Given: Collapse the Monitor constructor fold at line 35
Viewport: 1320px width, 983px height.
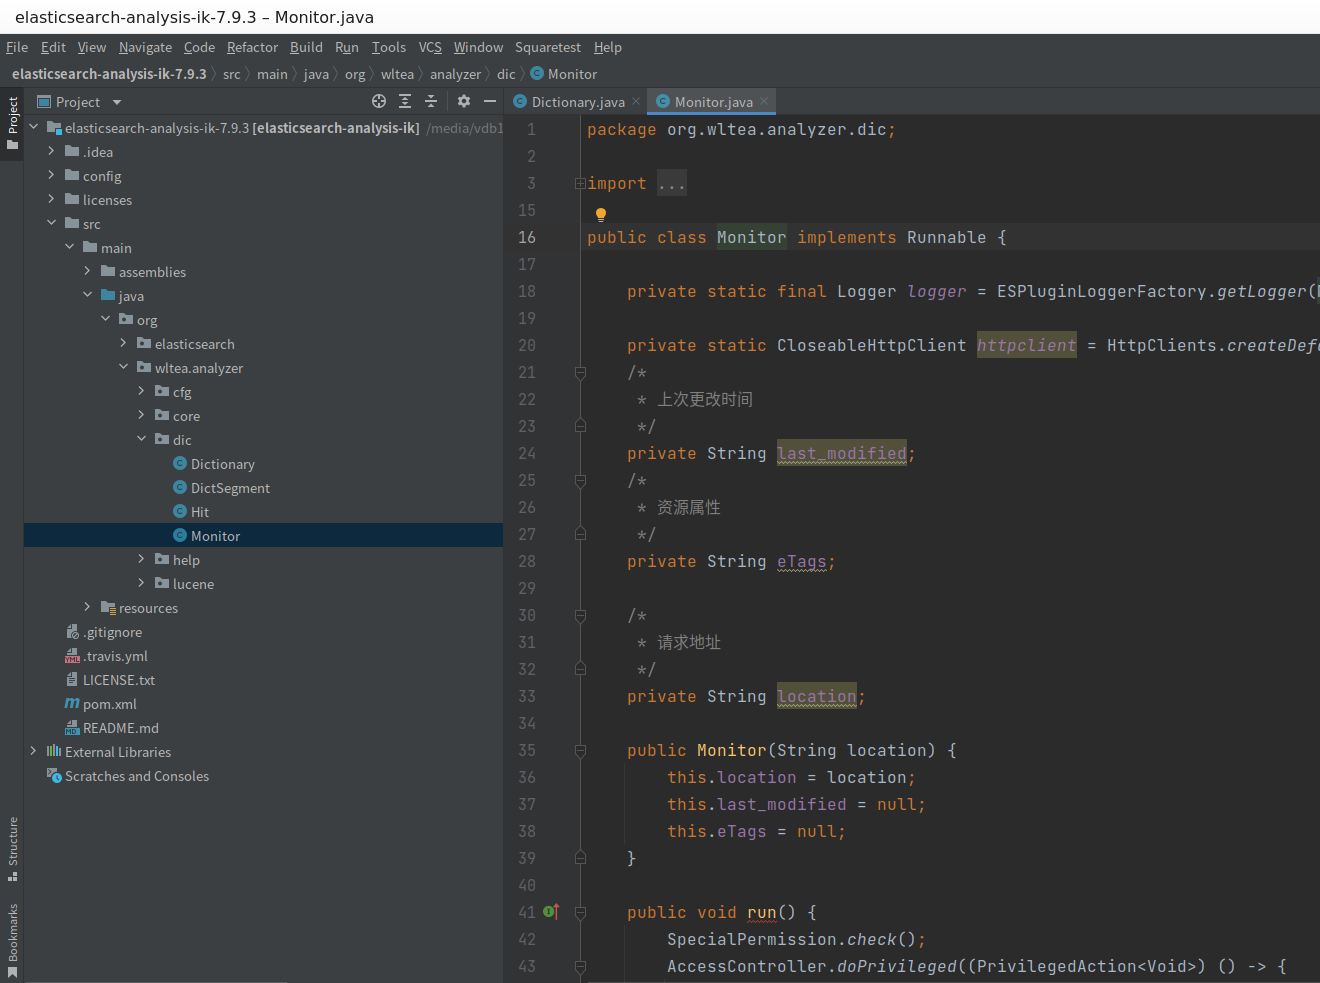Looking at the screenshot, I should click(x=580, y=750).
